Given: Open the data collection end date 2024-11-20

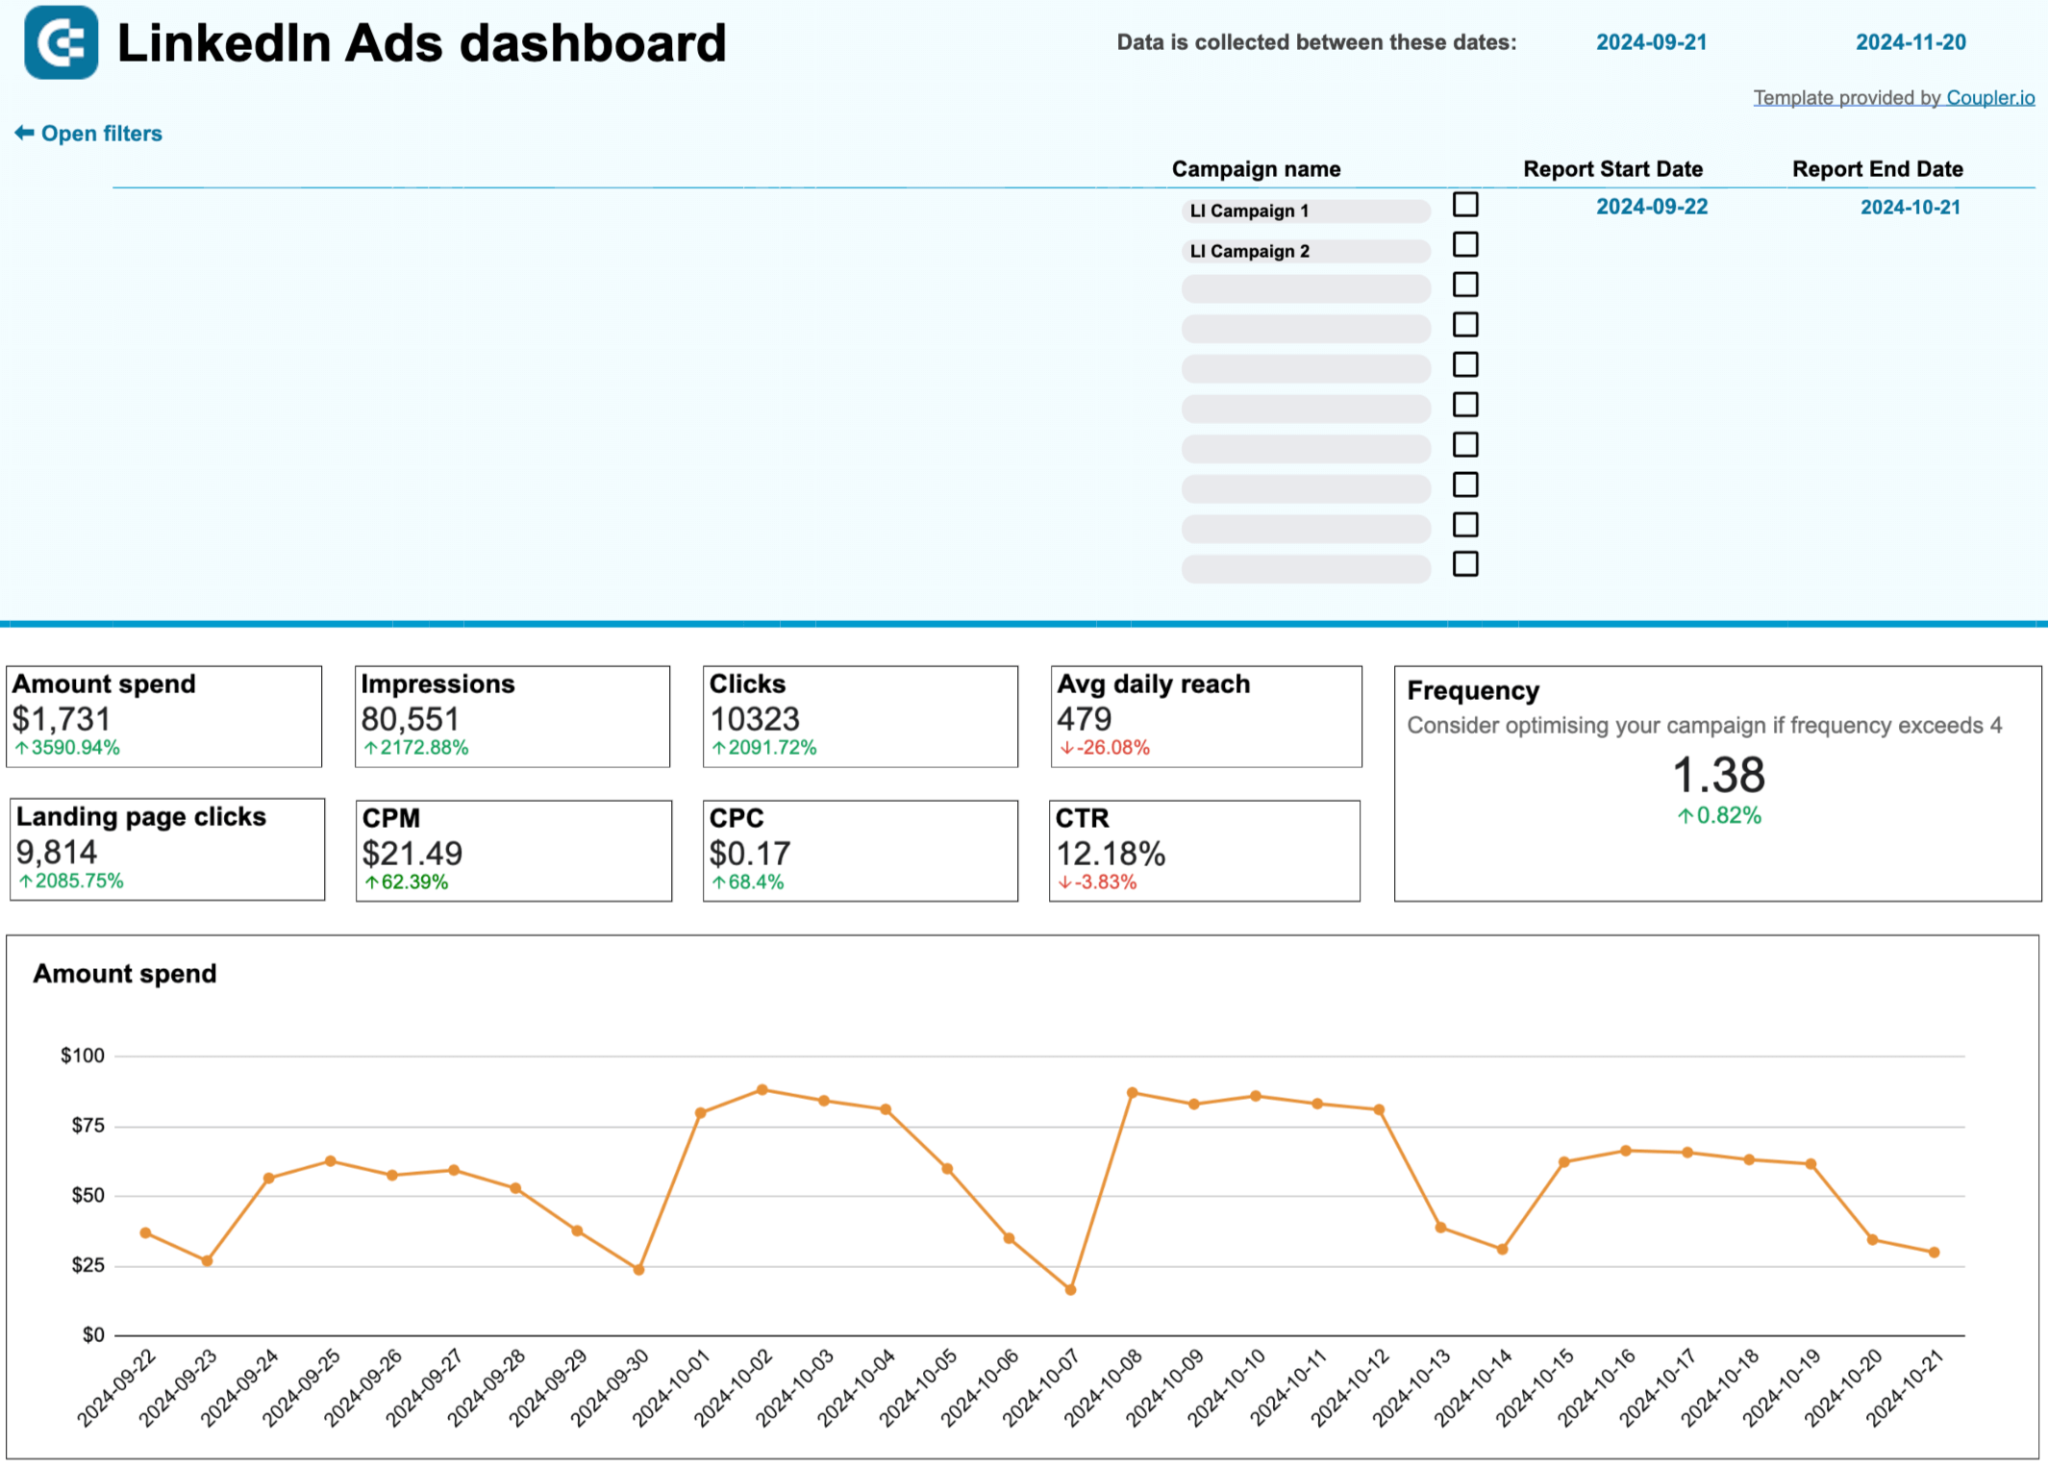Looking at the screenshot, I should coord(1911,41).
